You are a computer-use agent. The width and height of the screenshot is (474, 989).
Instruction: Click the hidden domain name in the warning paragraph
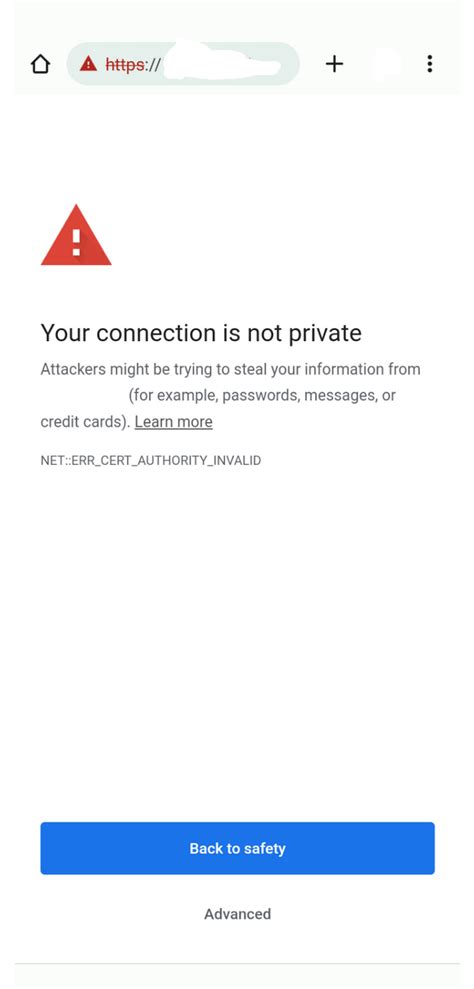tap(83, 395)
